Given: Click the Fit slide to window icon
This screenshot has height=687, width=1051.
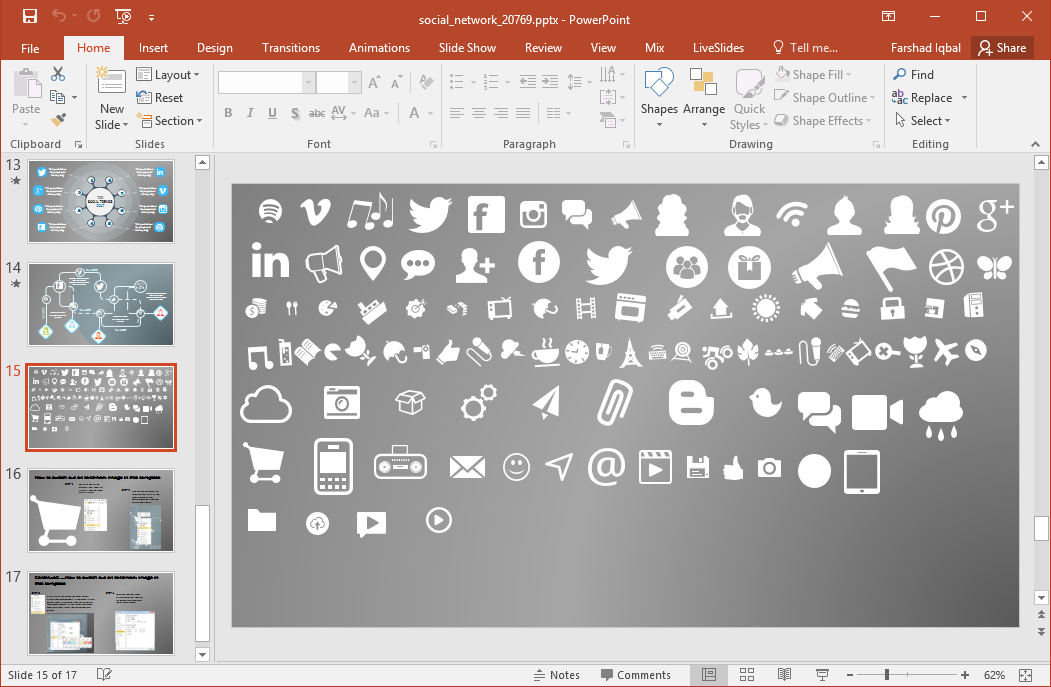Looking at the screenshot, I should [1025, 675].
